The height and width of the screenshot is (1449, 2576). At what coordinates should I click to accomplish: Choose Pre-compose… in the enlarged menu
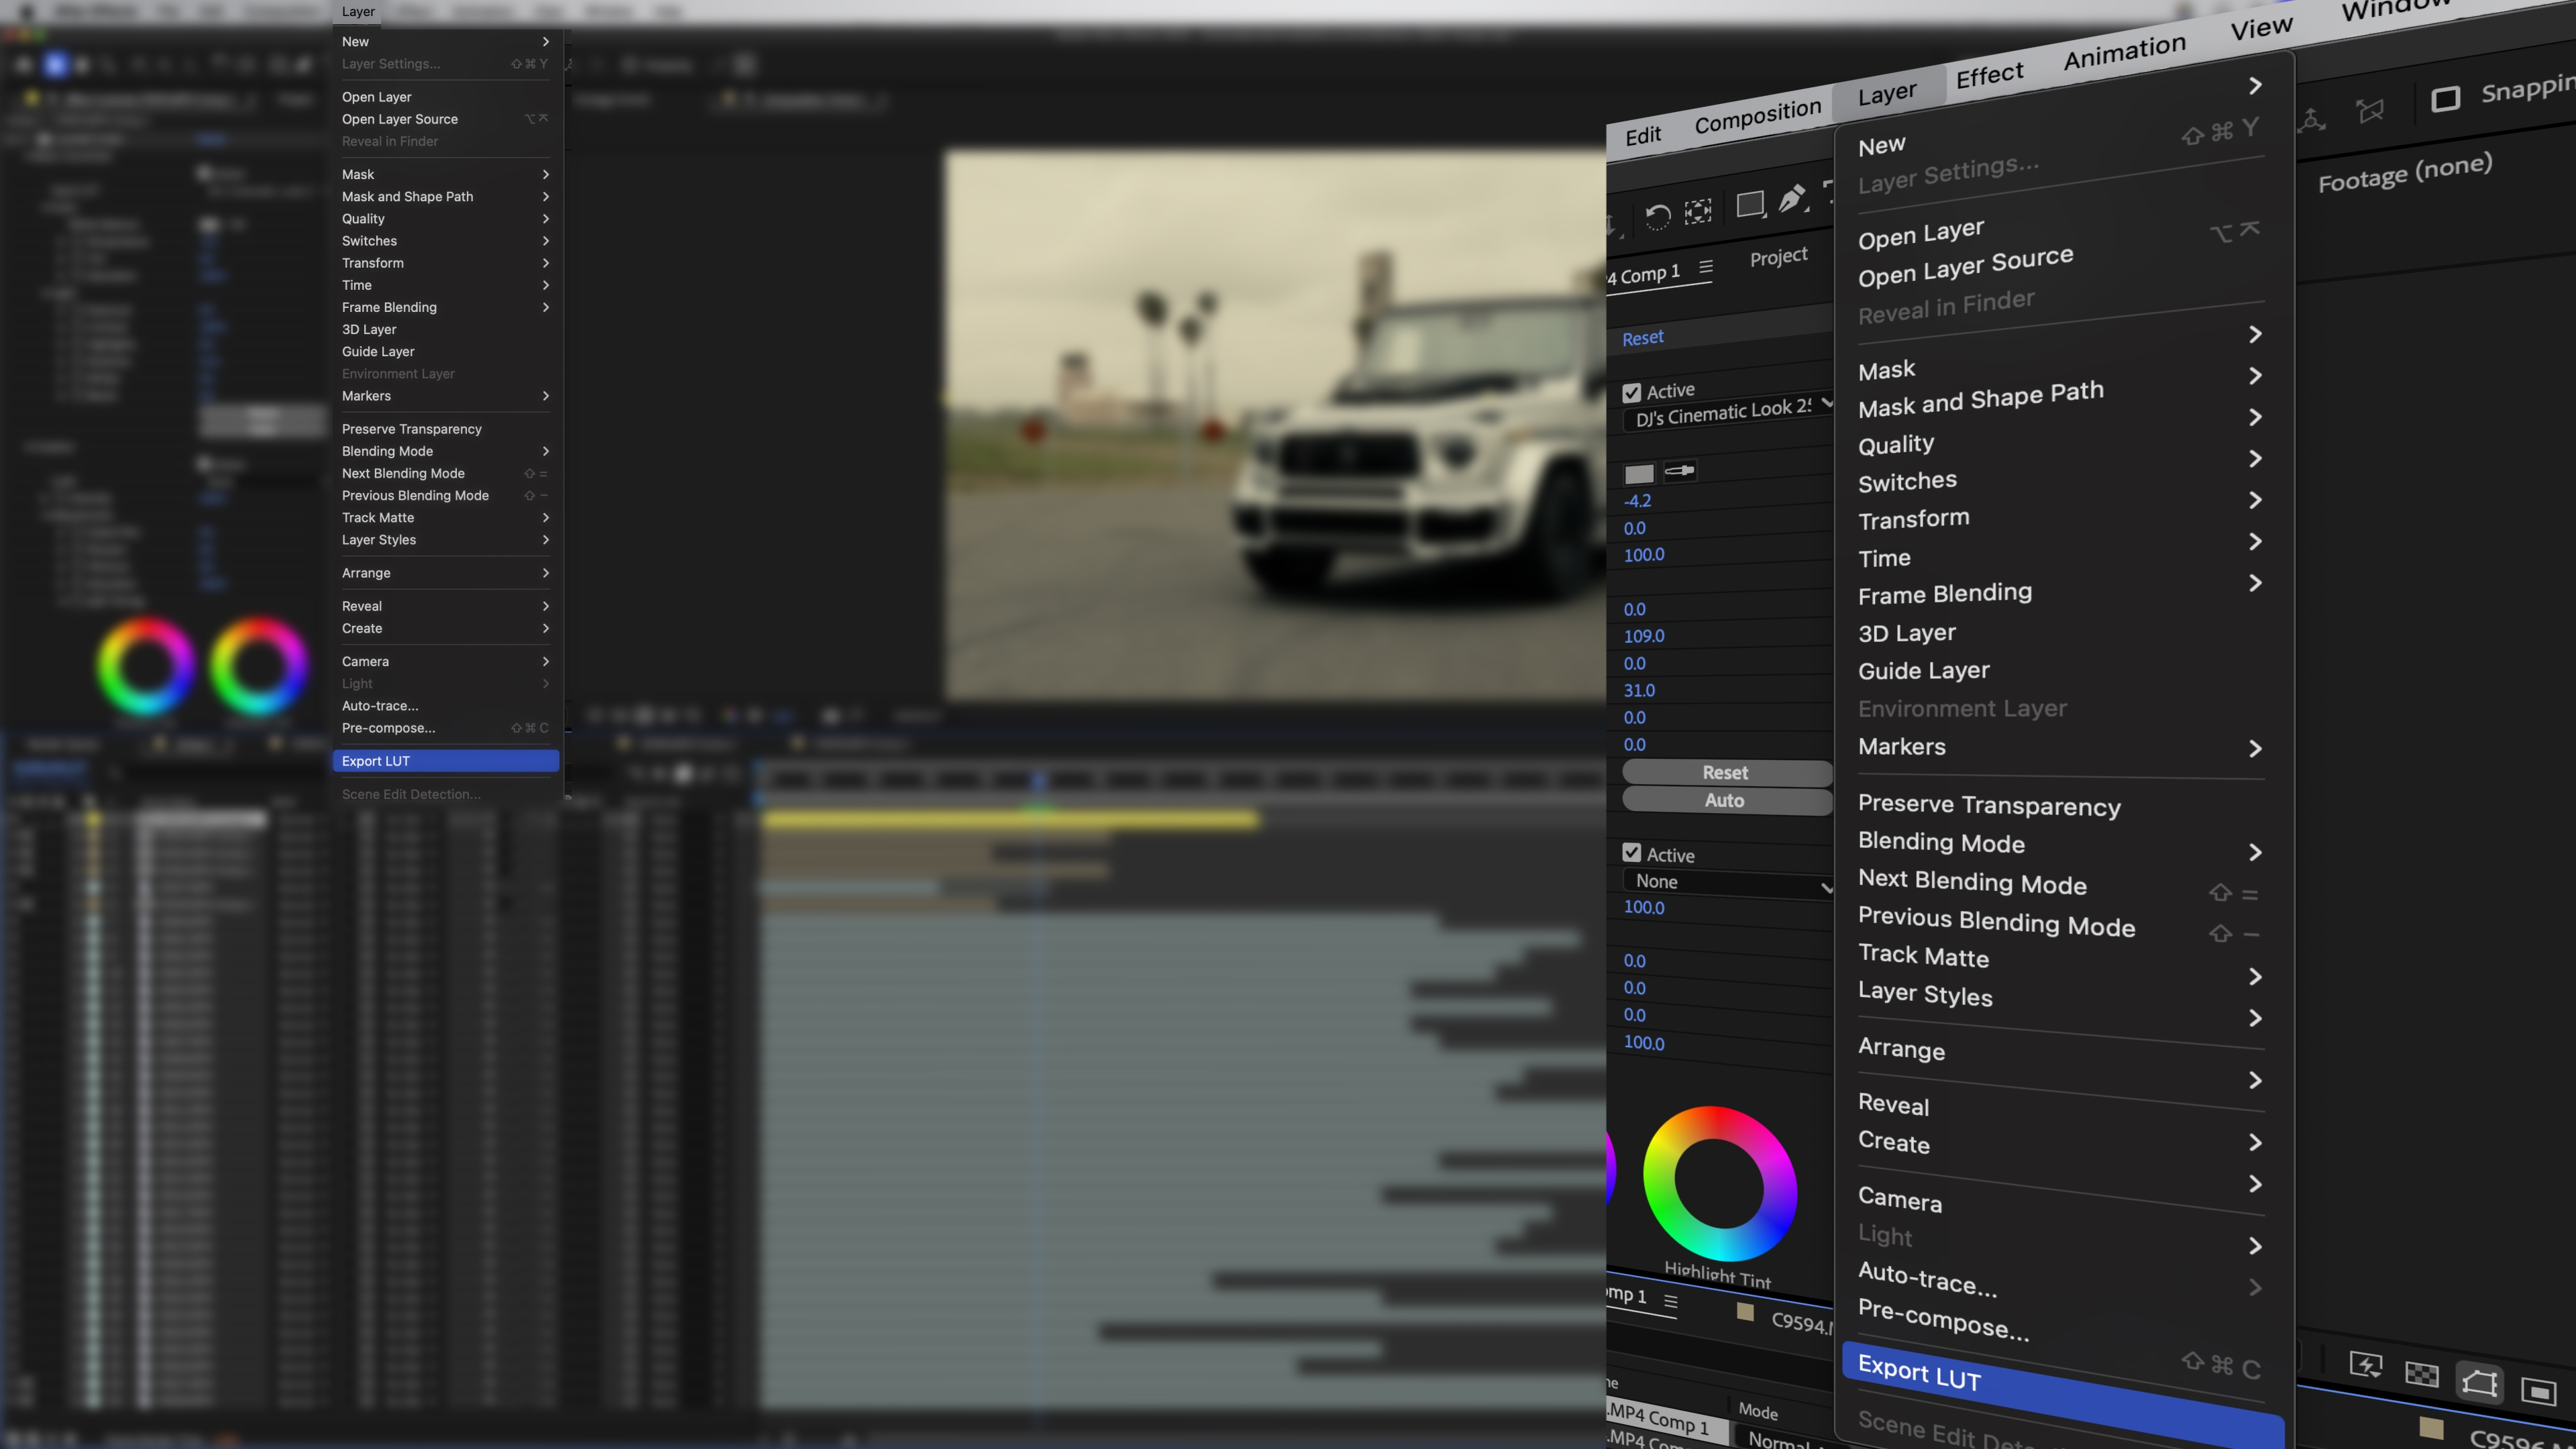pyautogui.click(x=1943, y=1320)
